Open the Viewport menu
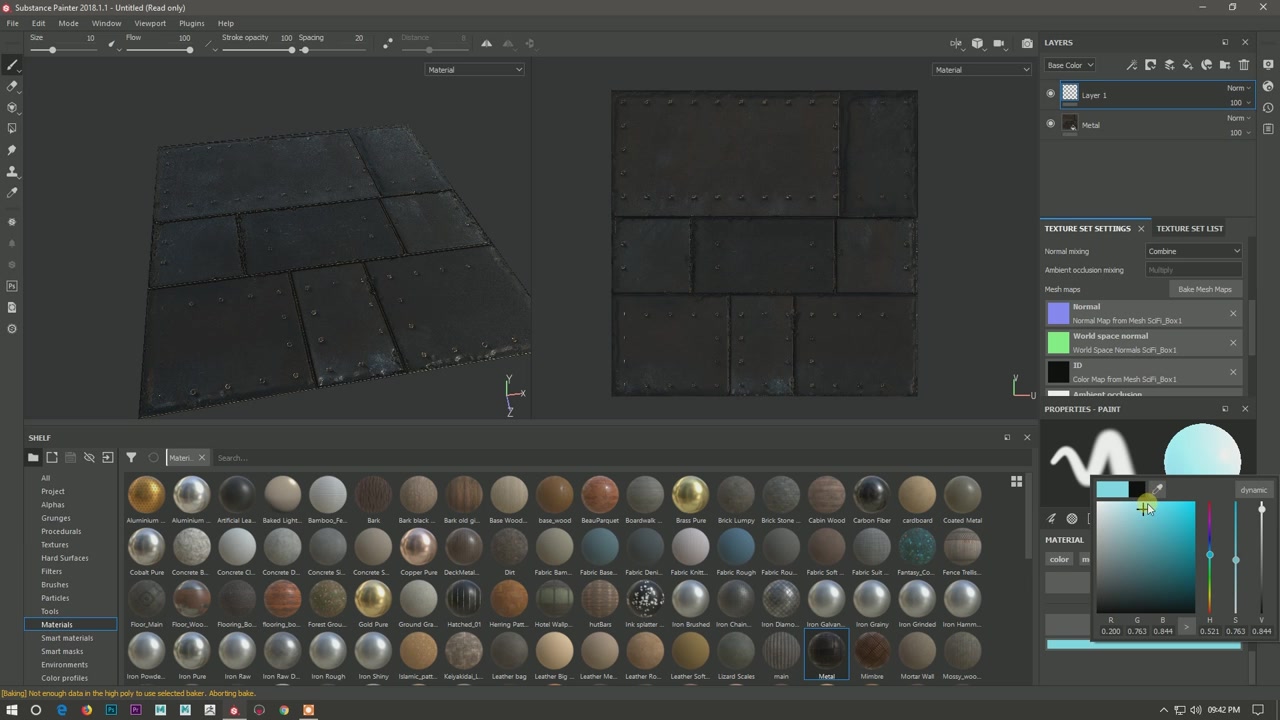The width and height of the screenshot is (1280, 720). (x=150, y=23)
